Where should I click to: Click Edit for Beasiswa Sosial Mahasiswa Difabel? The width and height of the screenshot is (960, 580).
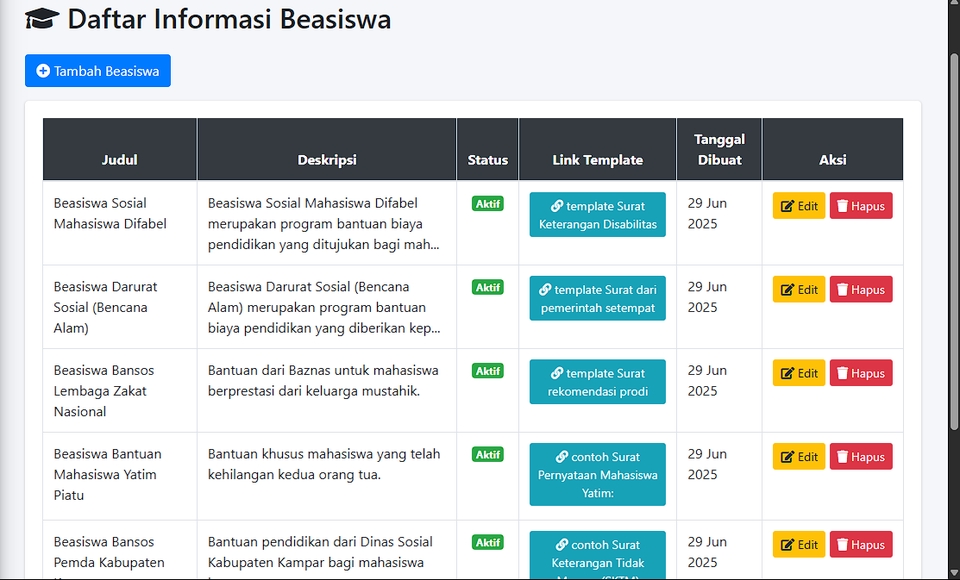799,206
